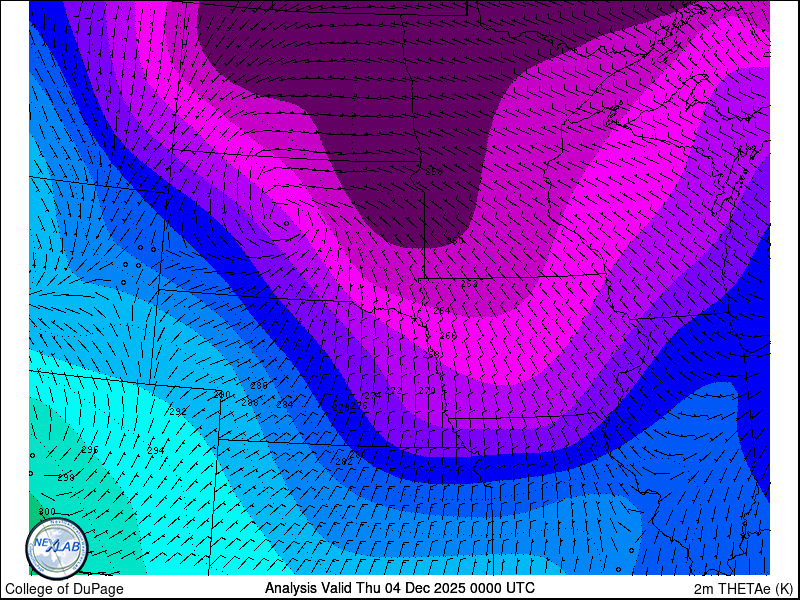The image size is (800, 600).
Task: Click the 268 contour label
Action: pos(431,355)
